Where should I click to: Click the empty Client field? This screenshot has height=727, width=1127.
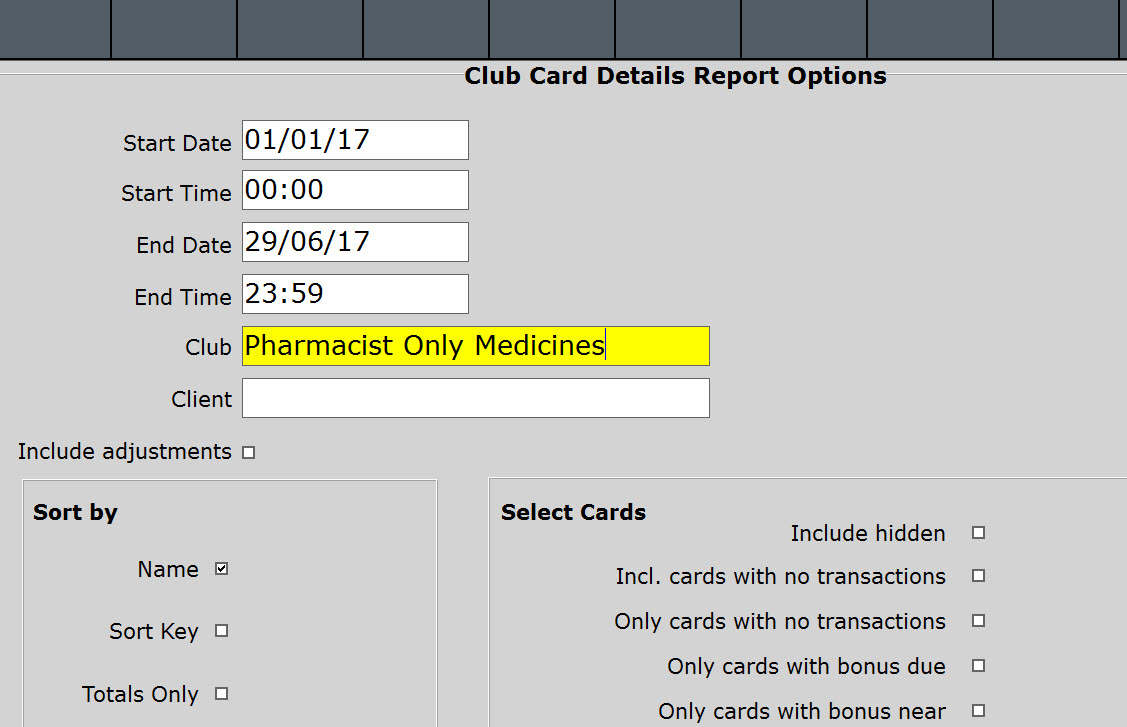pyautogui.click(x=476, y=398)
